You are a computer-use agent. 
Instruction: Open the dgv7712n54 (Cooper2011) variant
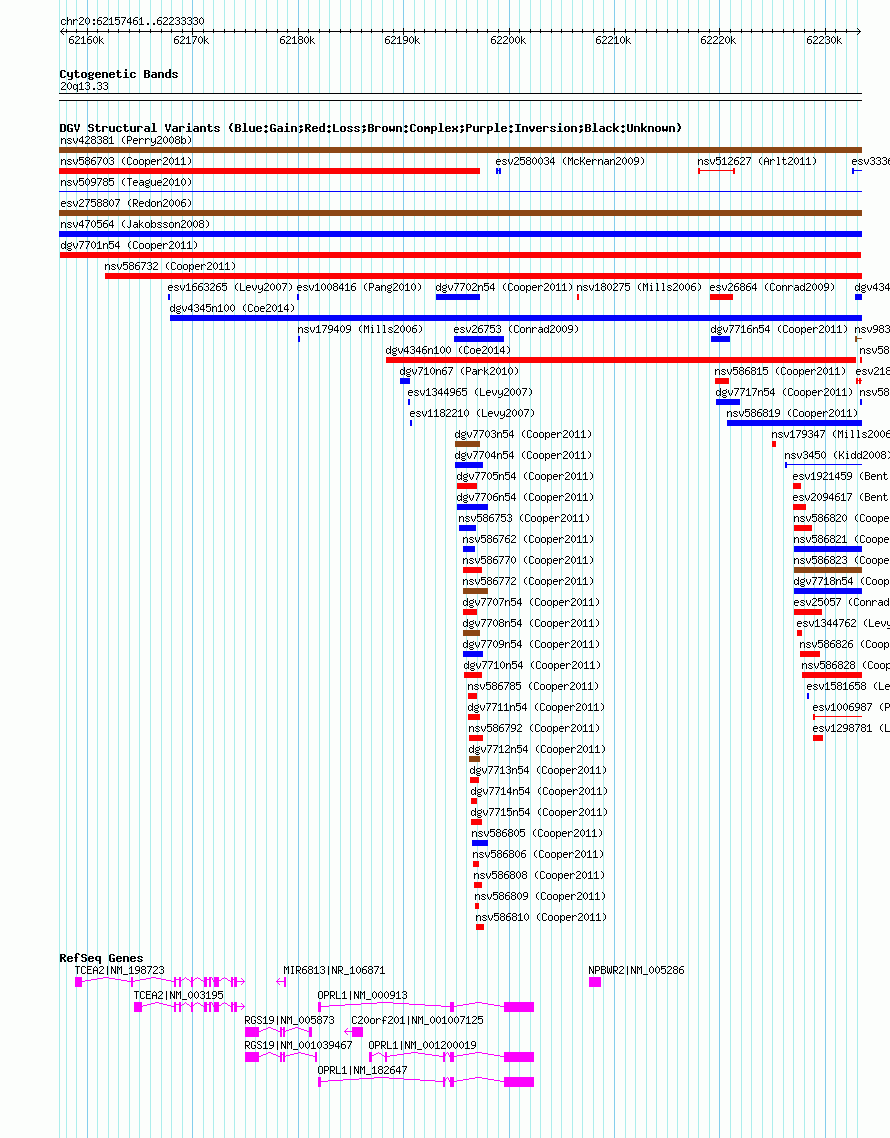click(537, 750)
